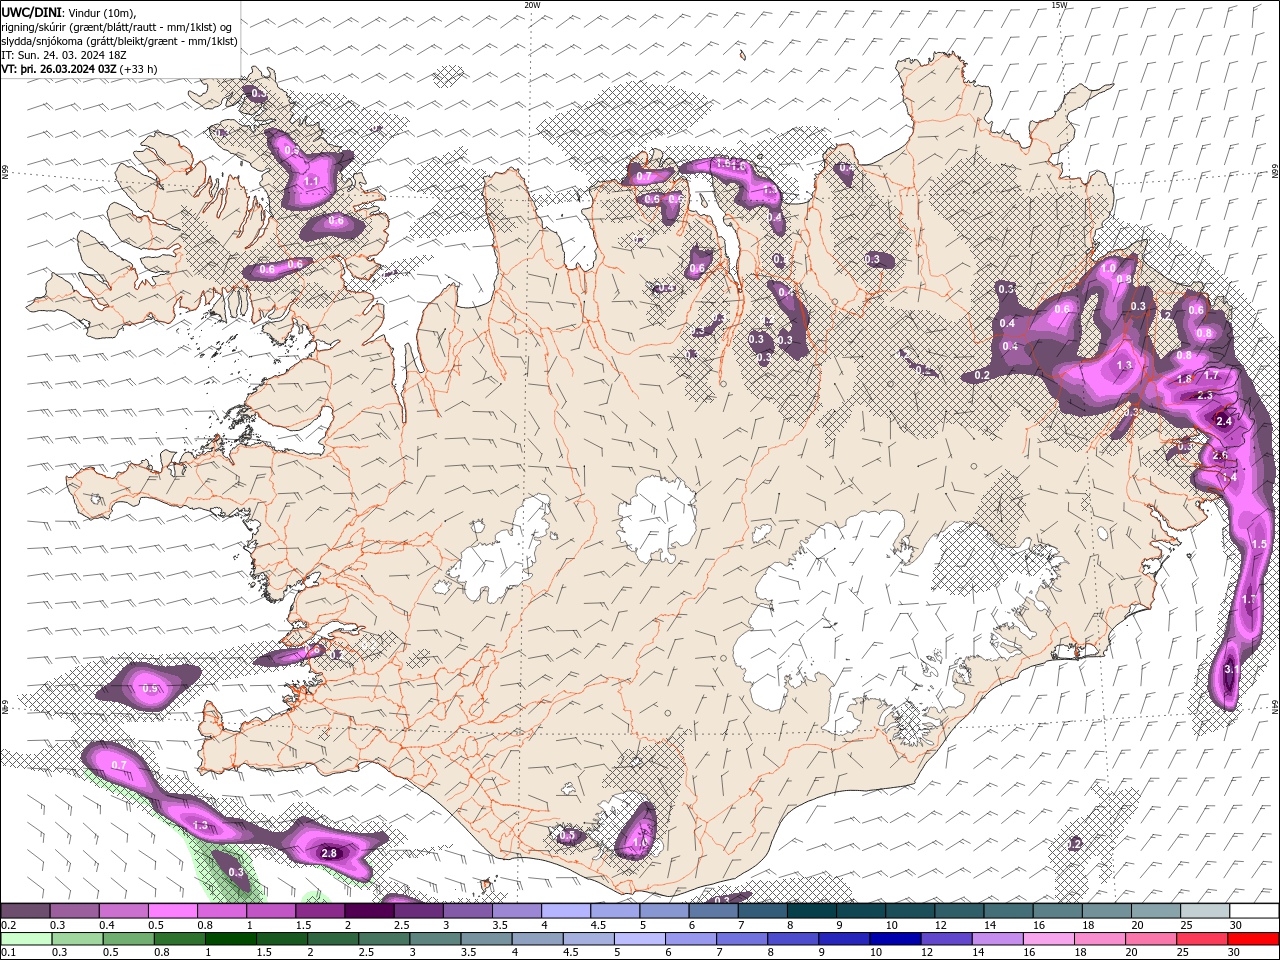Click the bottom-row legend label '0.1'
Screen dimensions: 1280x960
(x=8, y=953)
